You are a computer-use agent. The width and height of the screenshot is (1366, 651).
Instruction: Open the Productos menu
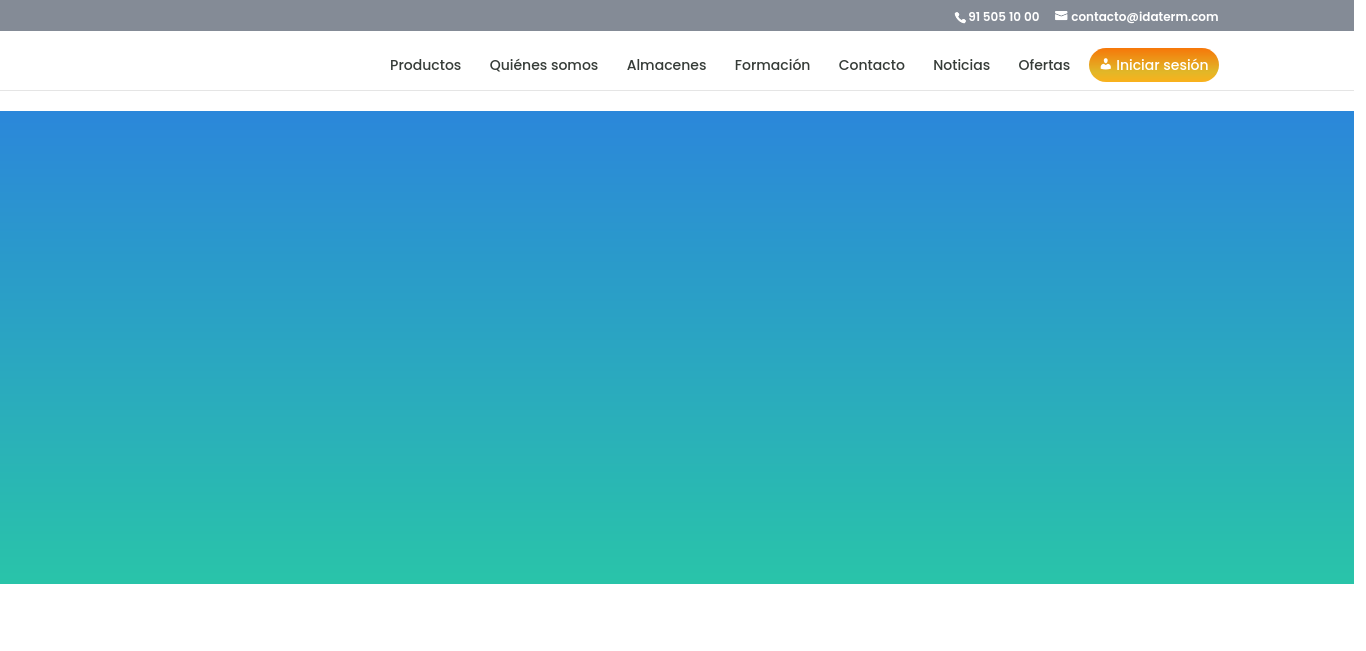coord(425,65)
